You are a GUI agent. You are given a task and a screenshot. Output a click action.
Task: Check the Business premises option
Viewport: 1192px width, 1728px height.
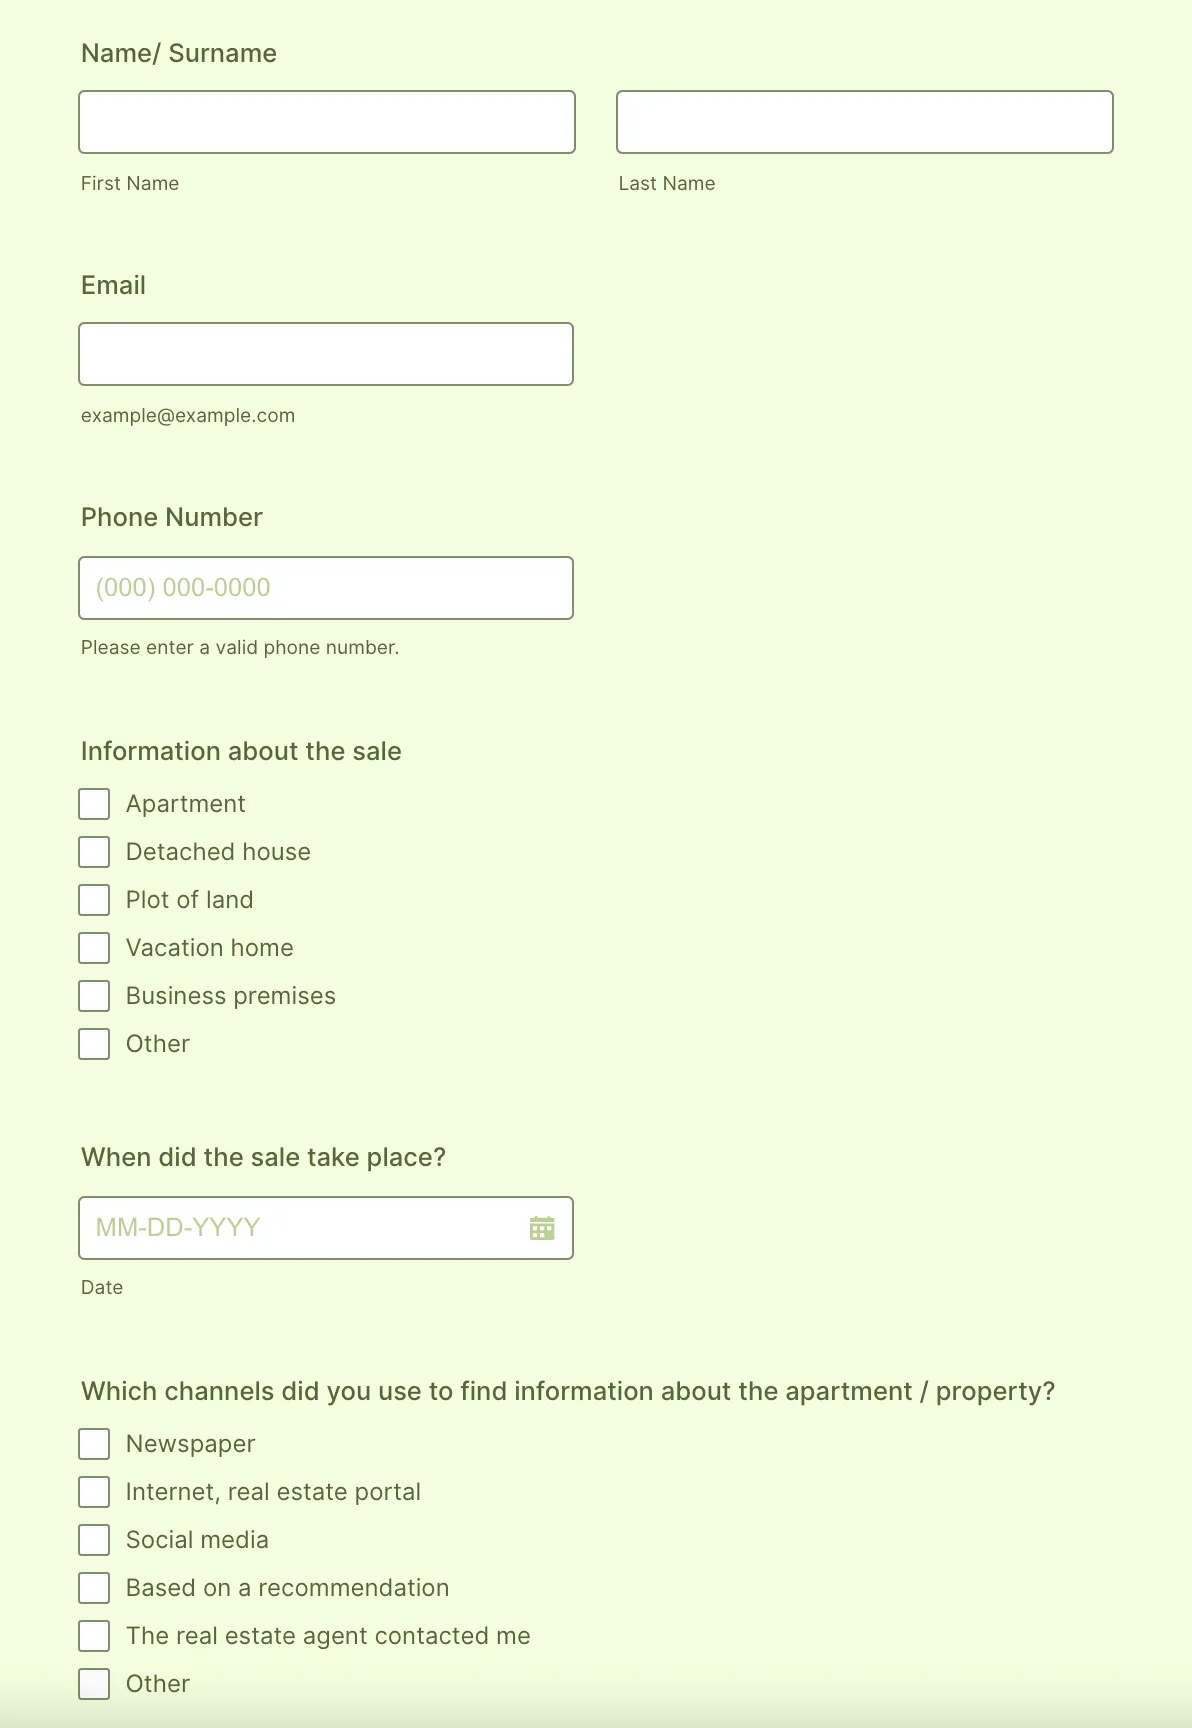(94, 996)
